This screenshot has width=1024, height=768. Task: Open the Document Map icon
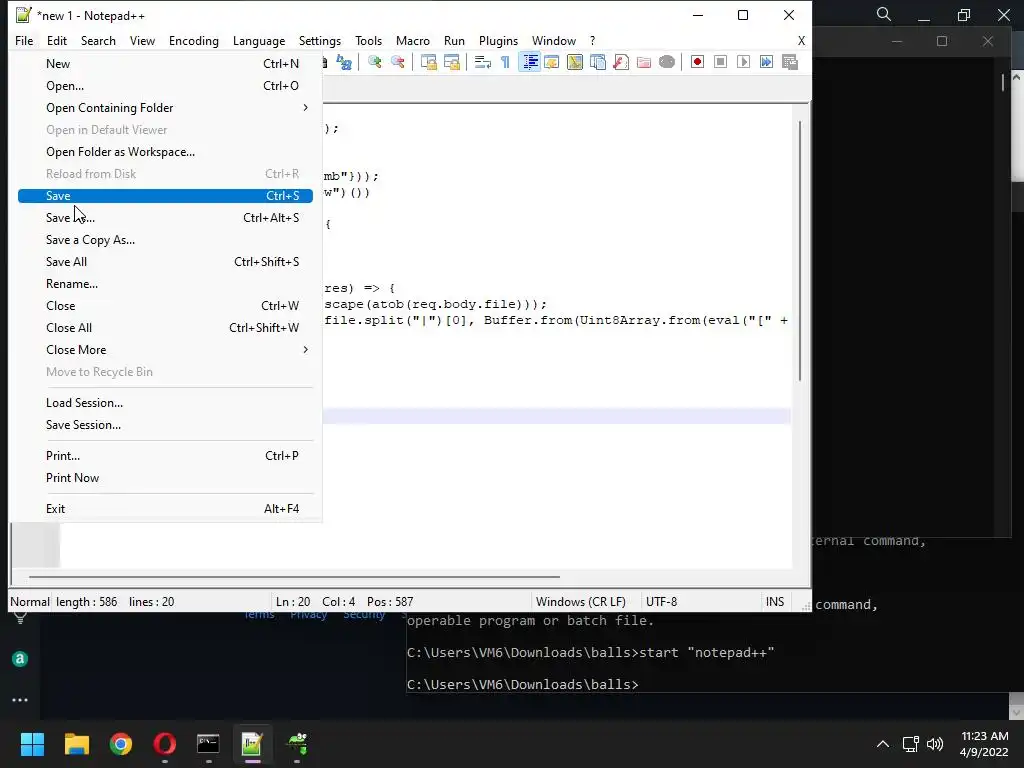[575, 62]
